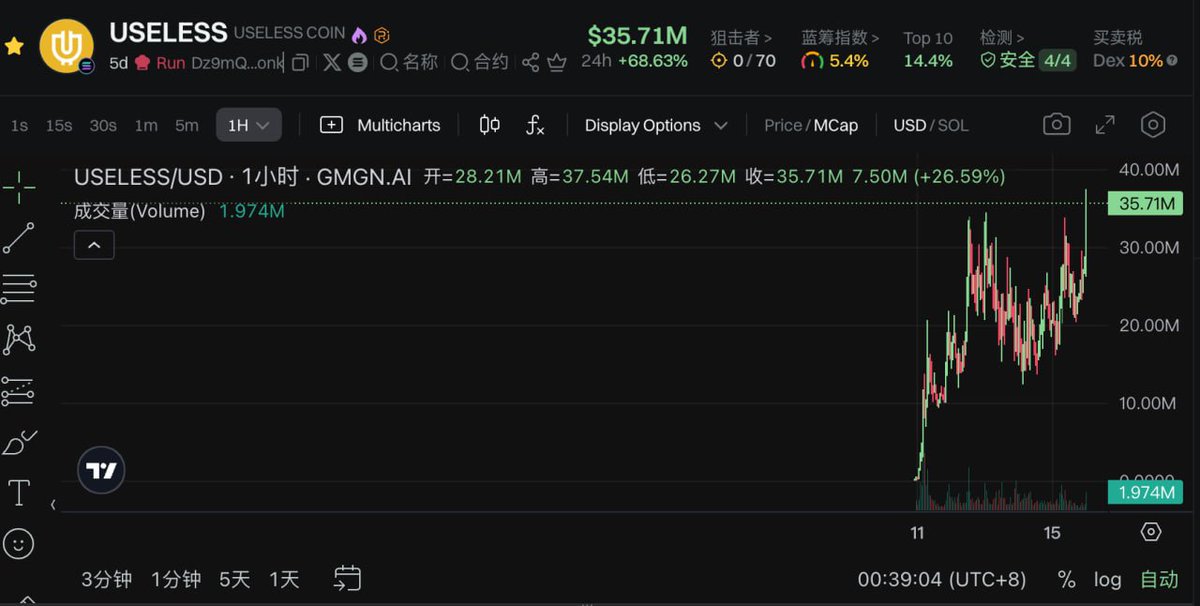
Task: Collapse the indicator legend with chevron
Action: pos(94,245)
